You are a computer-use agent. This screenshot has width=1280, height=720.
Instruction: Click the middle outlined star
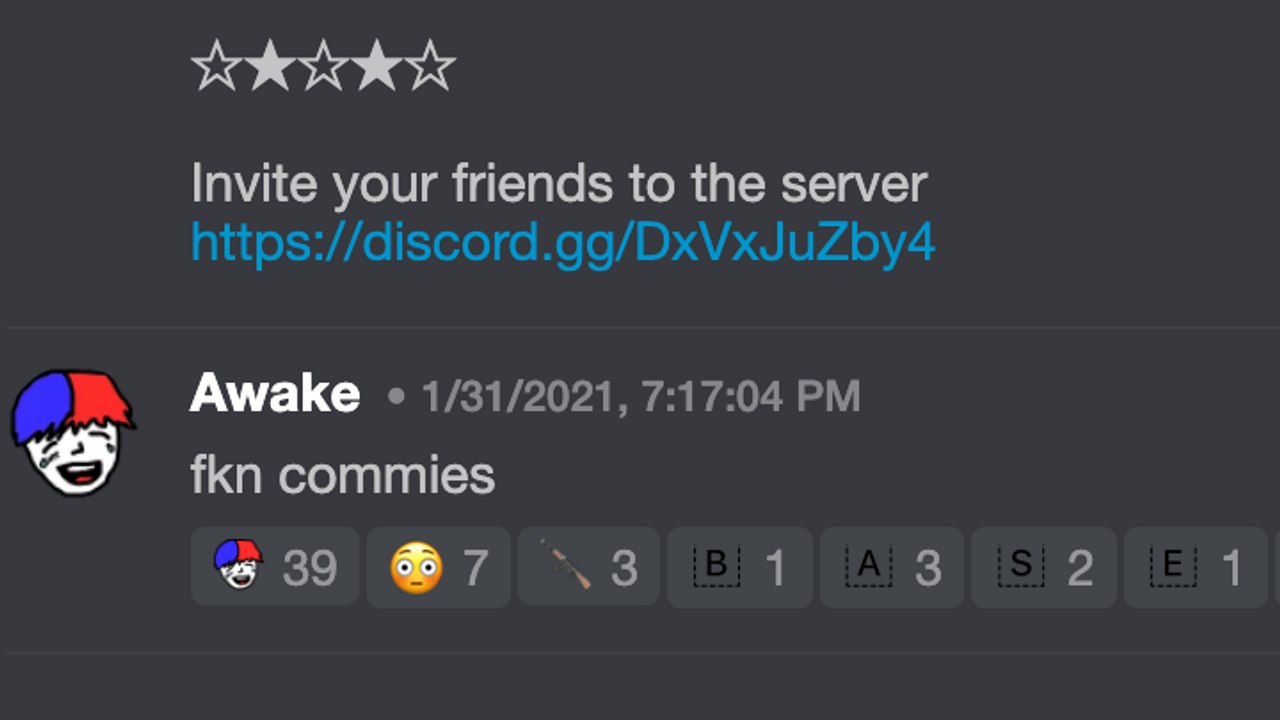323,66
